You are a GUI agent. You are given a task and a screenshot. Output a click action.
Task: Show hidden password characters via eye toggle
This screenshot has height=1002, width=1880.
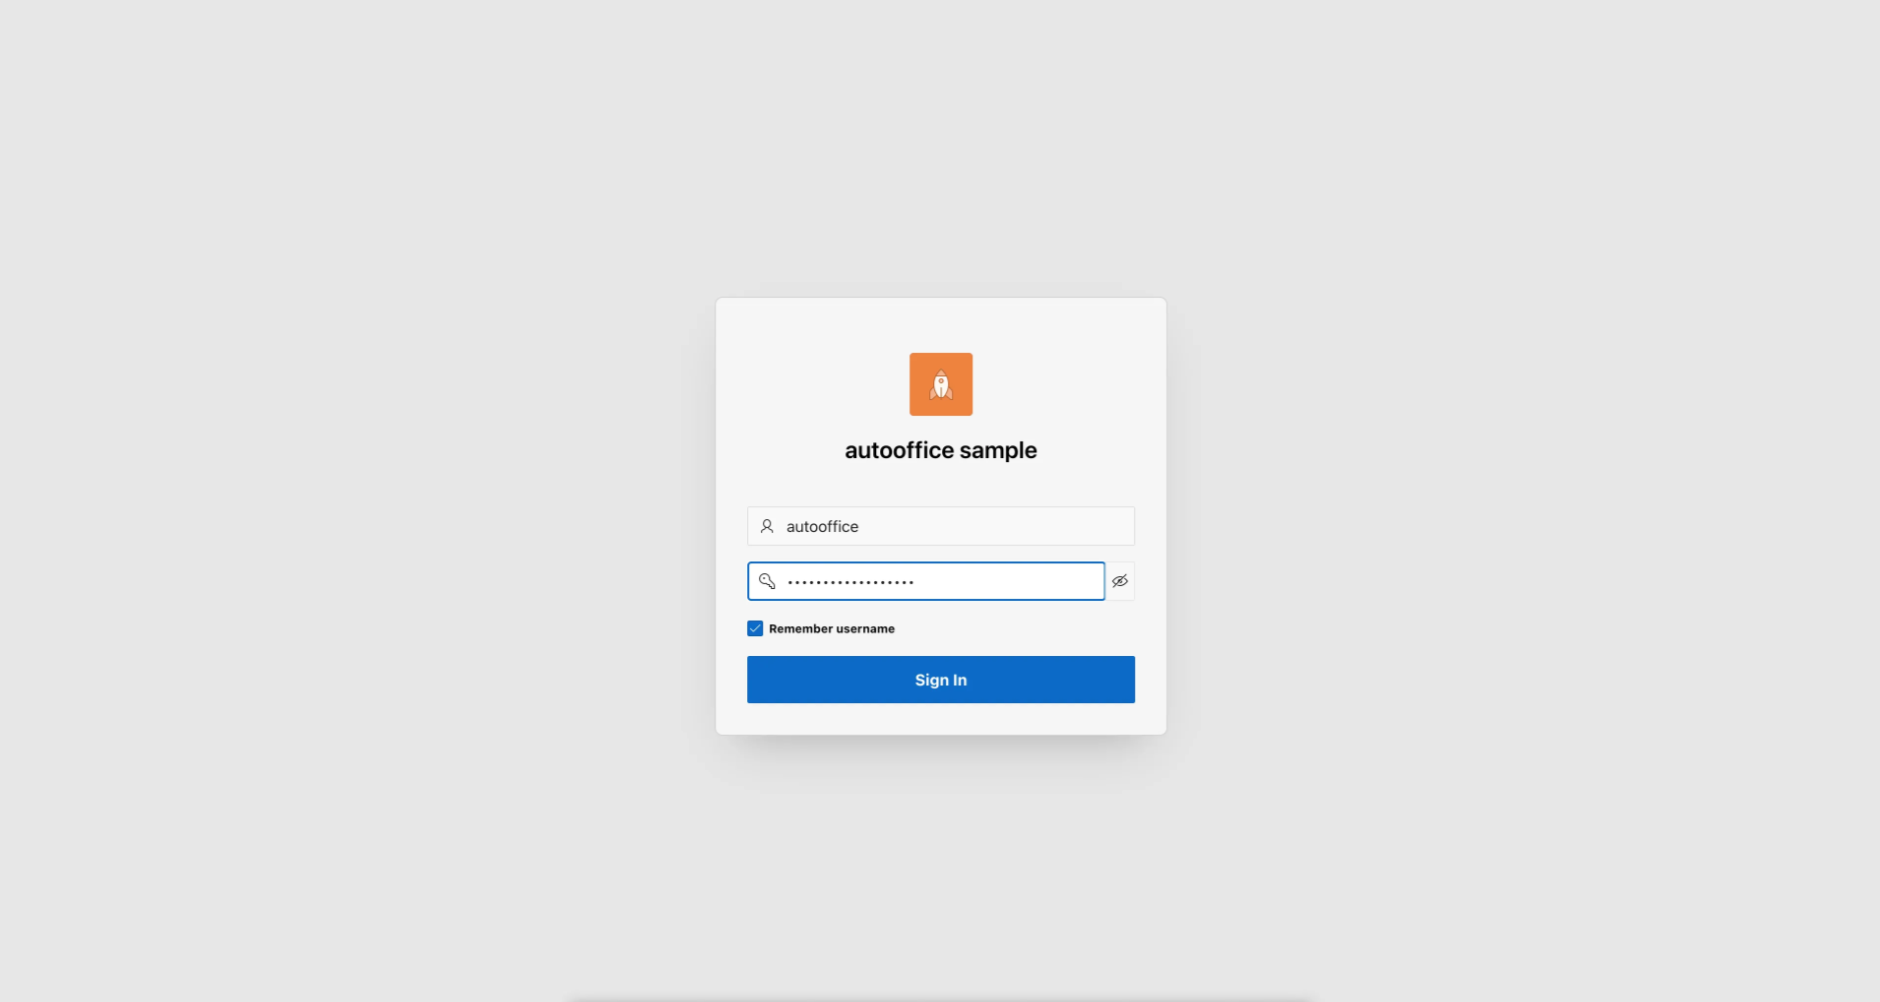pos(1120,581)
